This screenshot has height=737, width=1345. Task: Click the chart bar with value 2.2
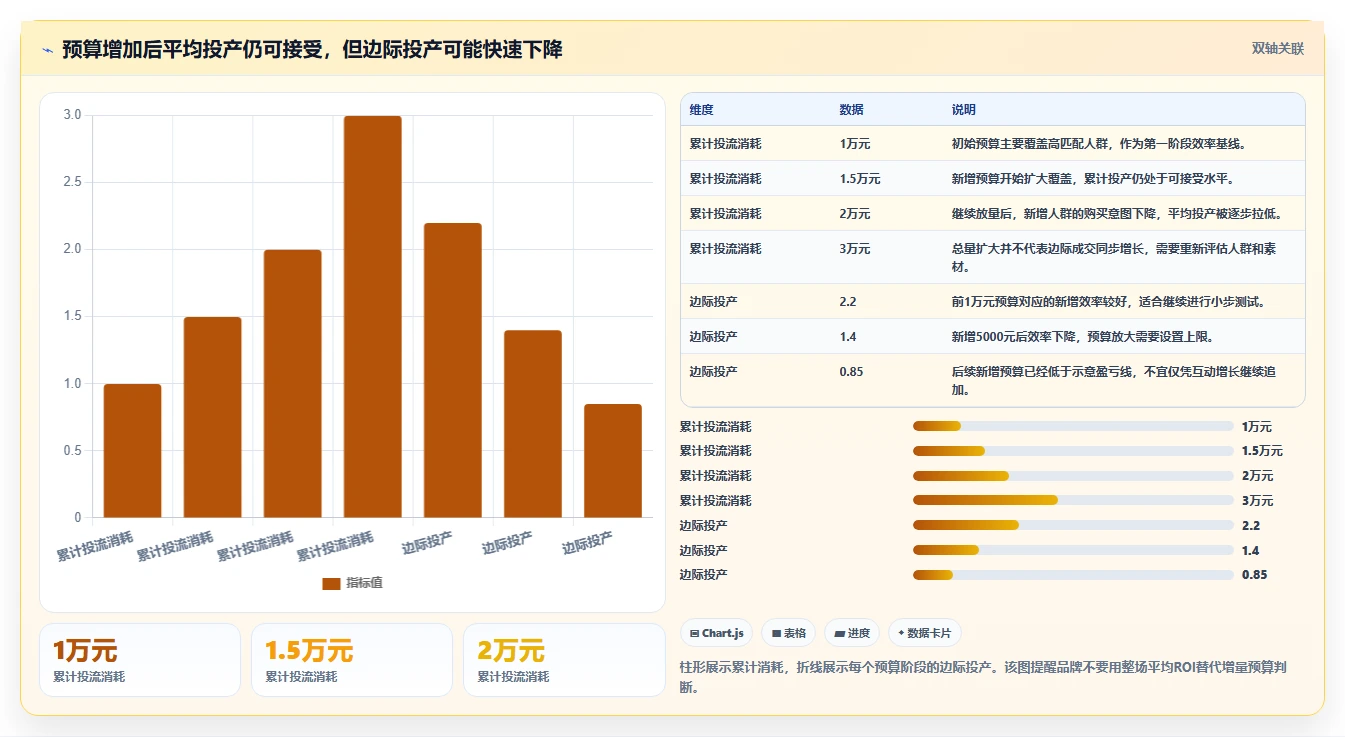(453, 370)
